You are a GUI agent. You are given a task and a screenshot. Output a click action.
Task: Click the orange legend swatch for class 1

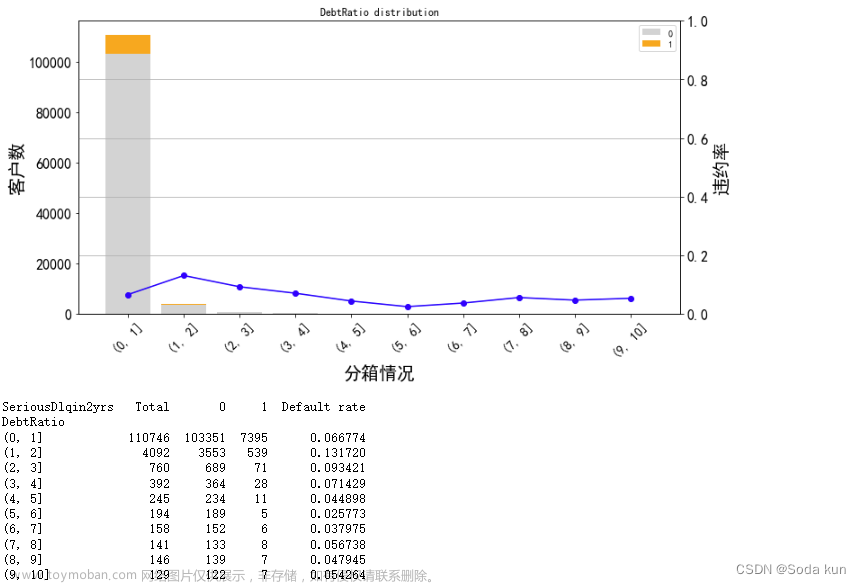(x=651, y=43)
